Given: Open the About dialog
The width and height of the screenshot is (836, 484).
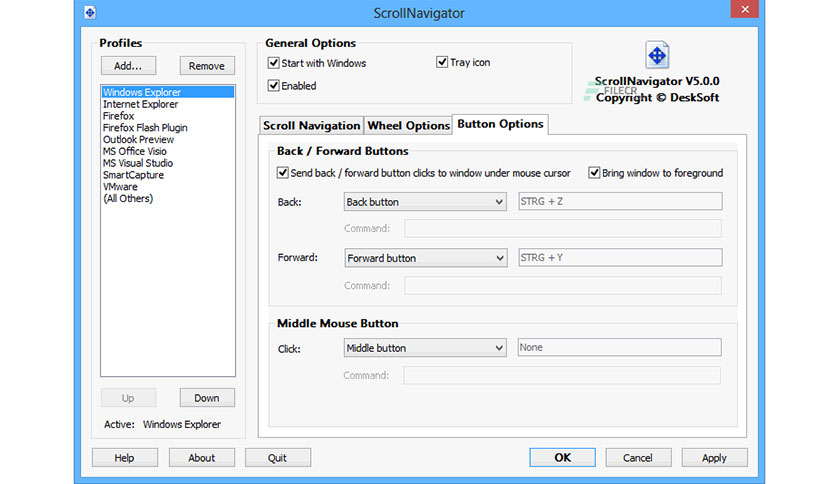Looking at the screenshot, I should 202,457.
